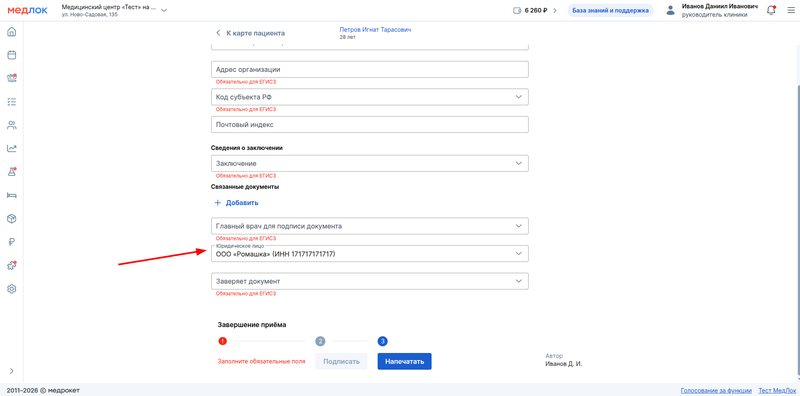Open the warehouse box icon
Screen dimensions: 800x396
(11, 219)
